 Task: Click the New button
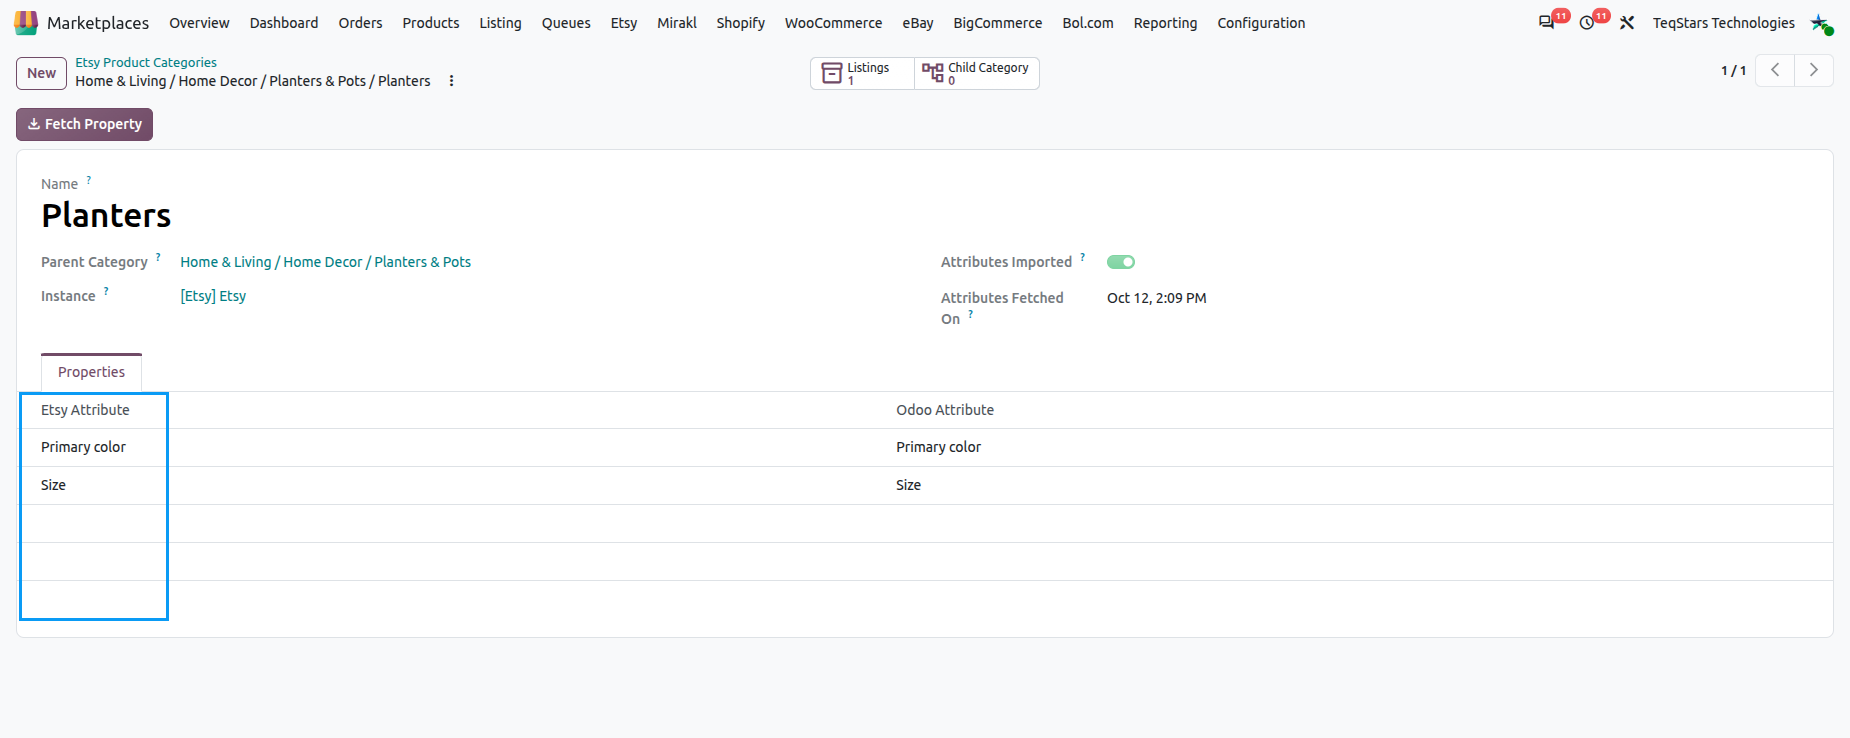click(42, 73)
